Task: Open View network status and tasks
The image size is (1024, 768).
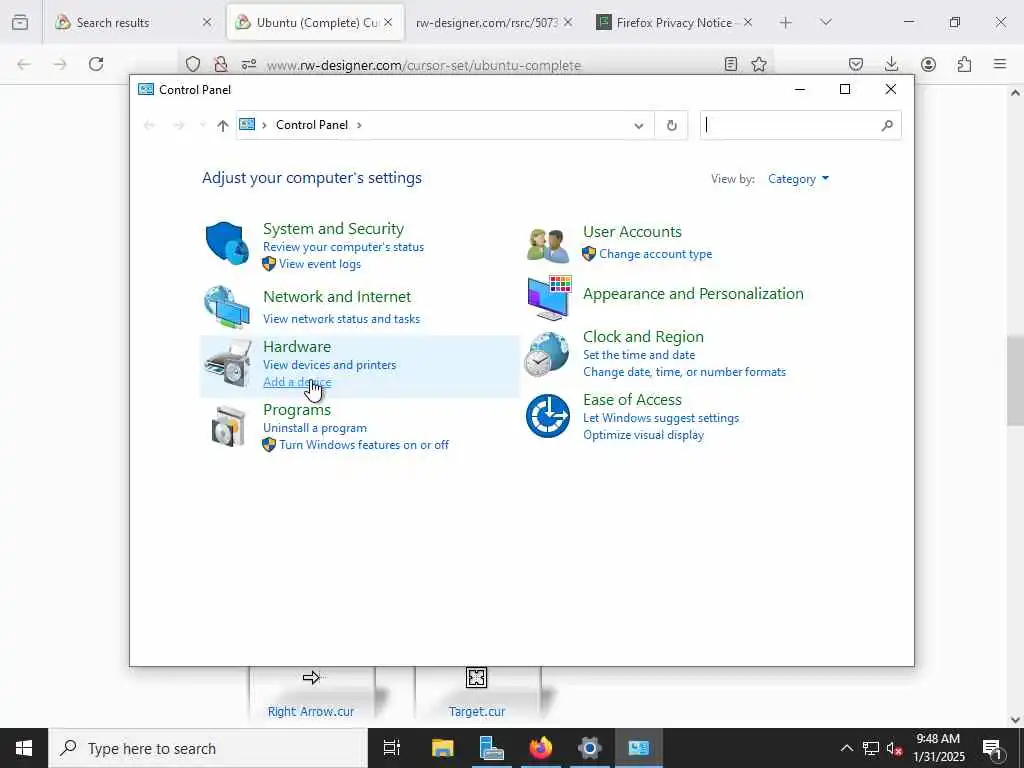Action: pyautogui.click(x=342, y=319)
